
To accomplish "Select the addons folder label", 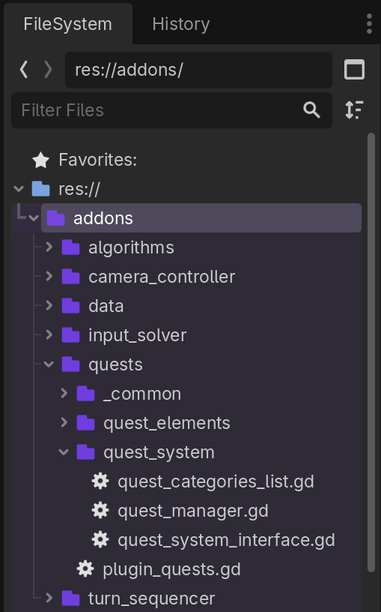I will pos(103,218).
